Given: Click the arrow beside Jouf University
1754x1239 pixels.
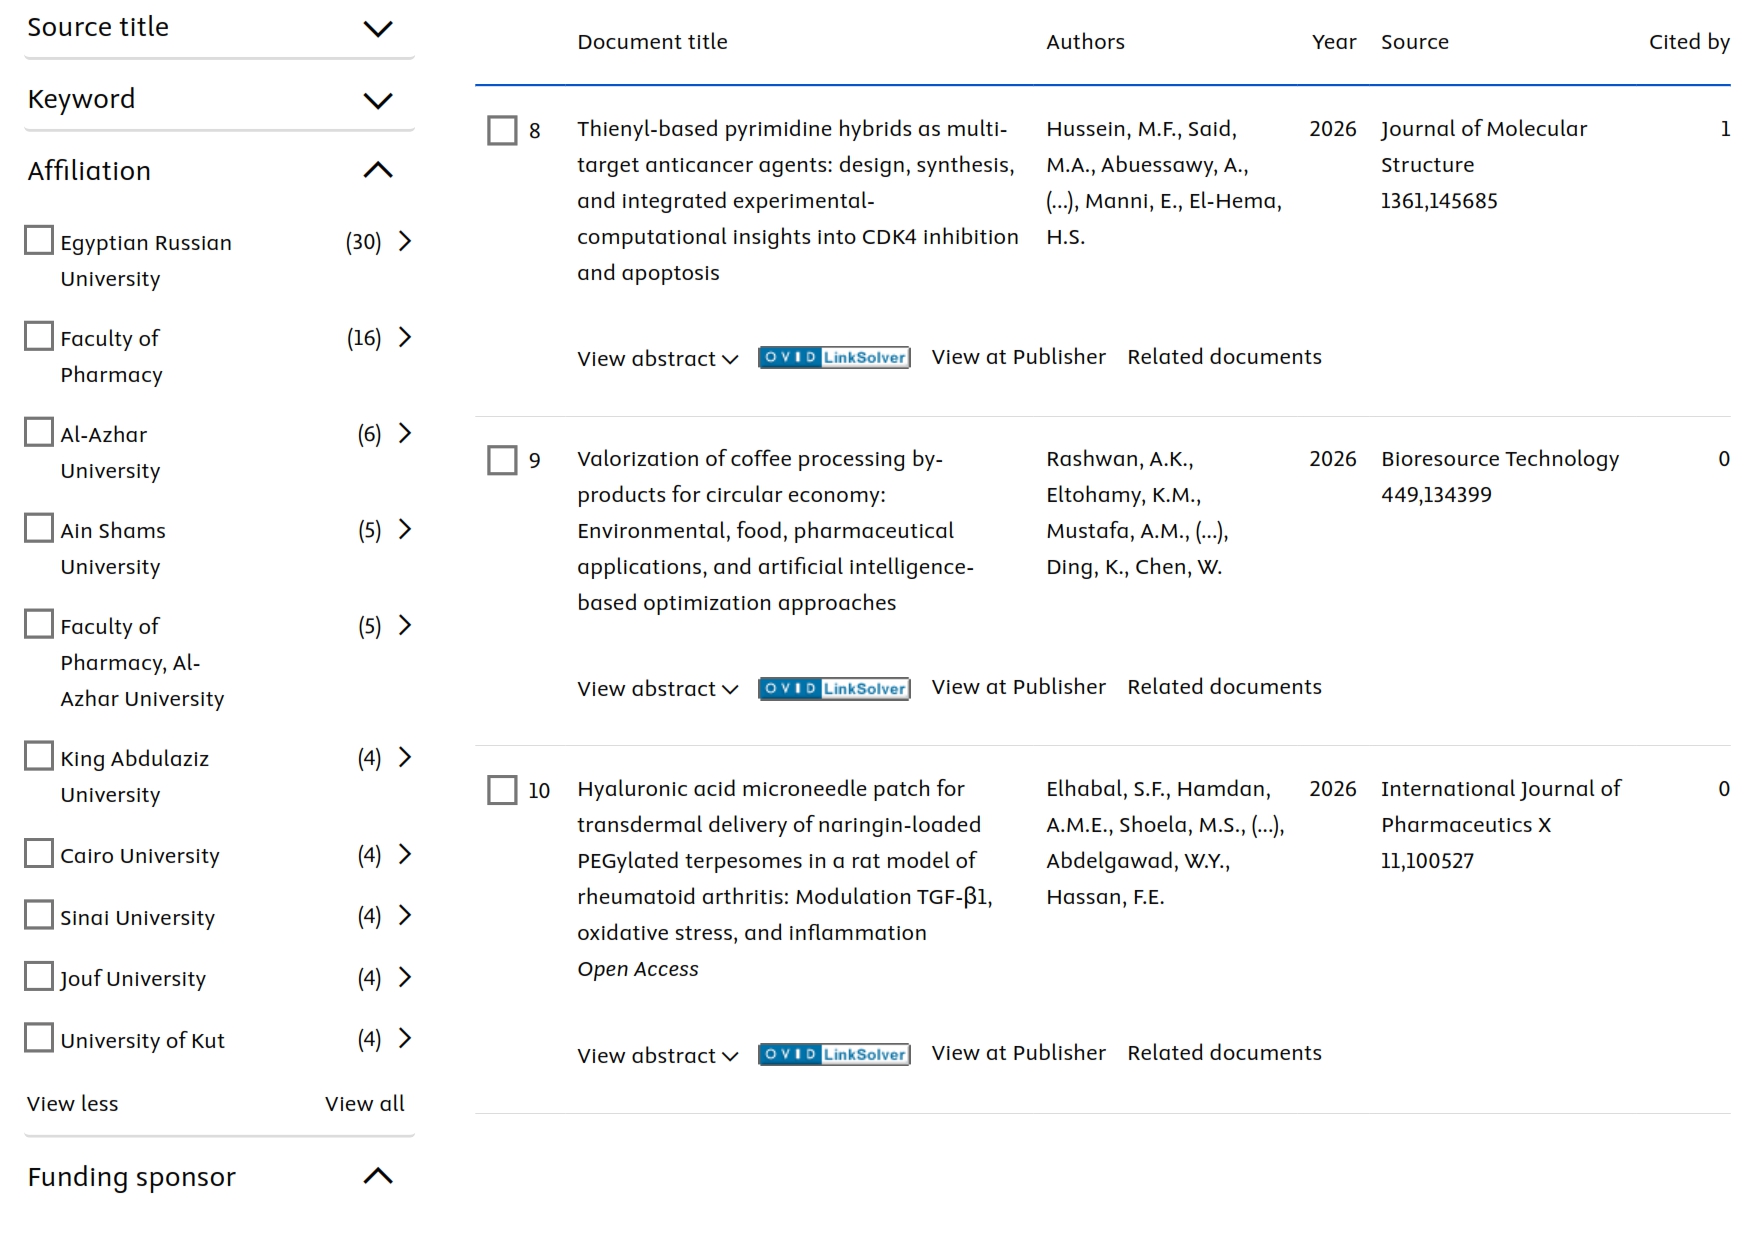Looking at the screenshot, I should click(405, 977).
